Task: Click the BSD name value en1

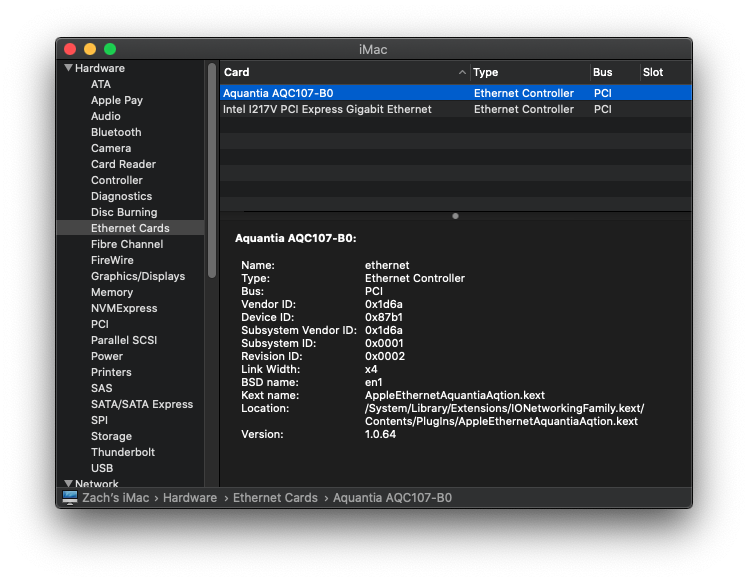Action: pyautogui.click(x=374, y=383)
